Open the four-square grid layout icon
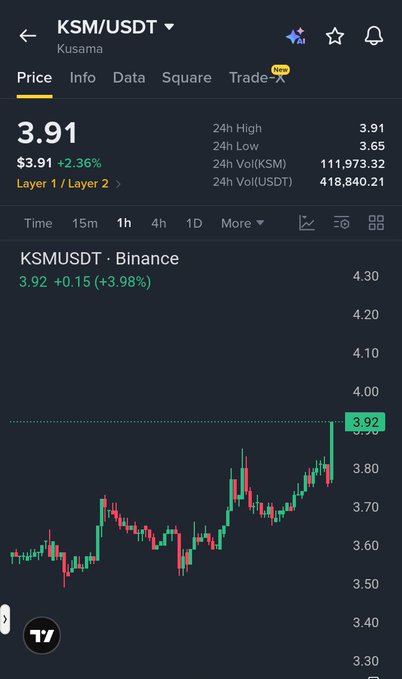Screen dimensions: 402x679 (376, 223)
